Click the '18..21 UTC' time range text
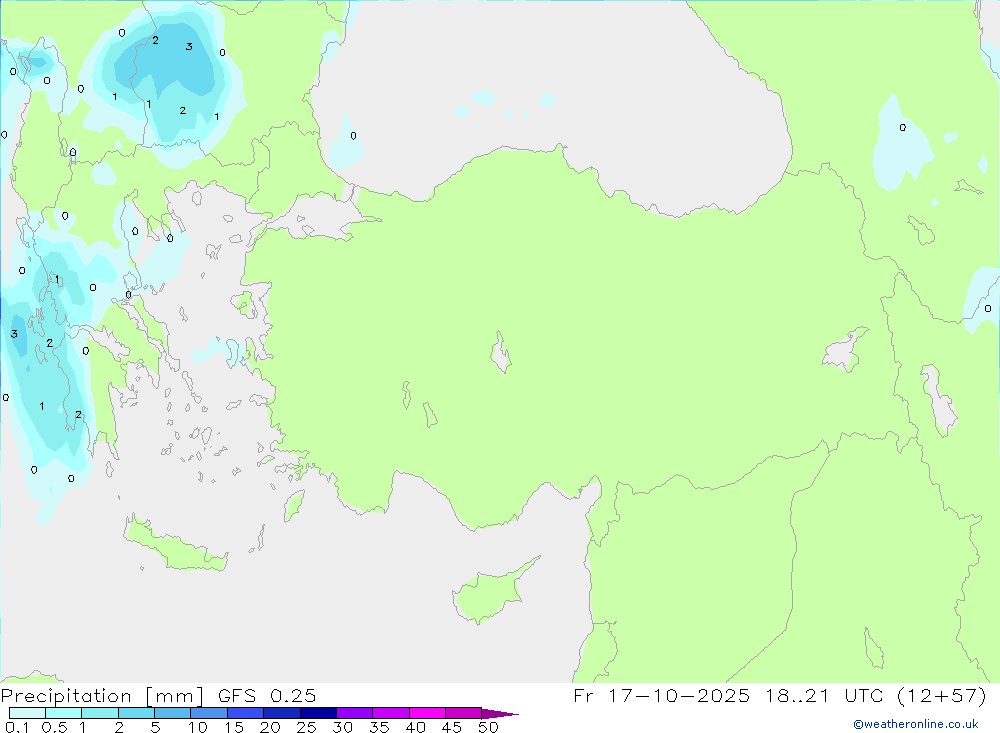Screen dimensions: 1000x733 click(x=824, y=695)
